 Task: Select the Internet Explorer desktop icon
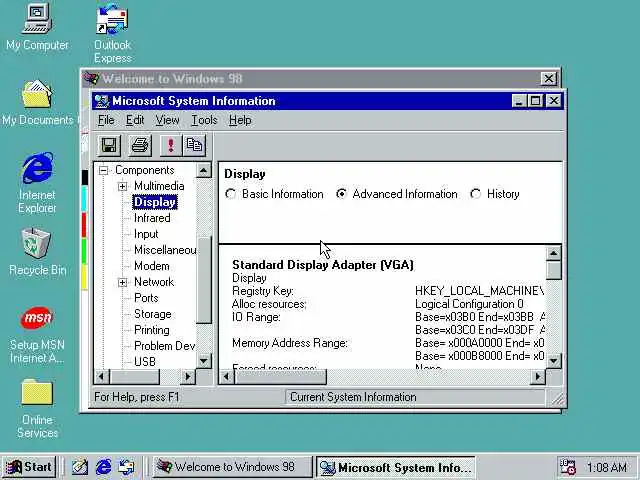pyautogui.click(x=37, y=182)
